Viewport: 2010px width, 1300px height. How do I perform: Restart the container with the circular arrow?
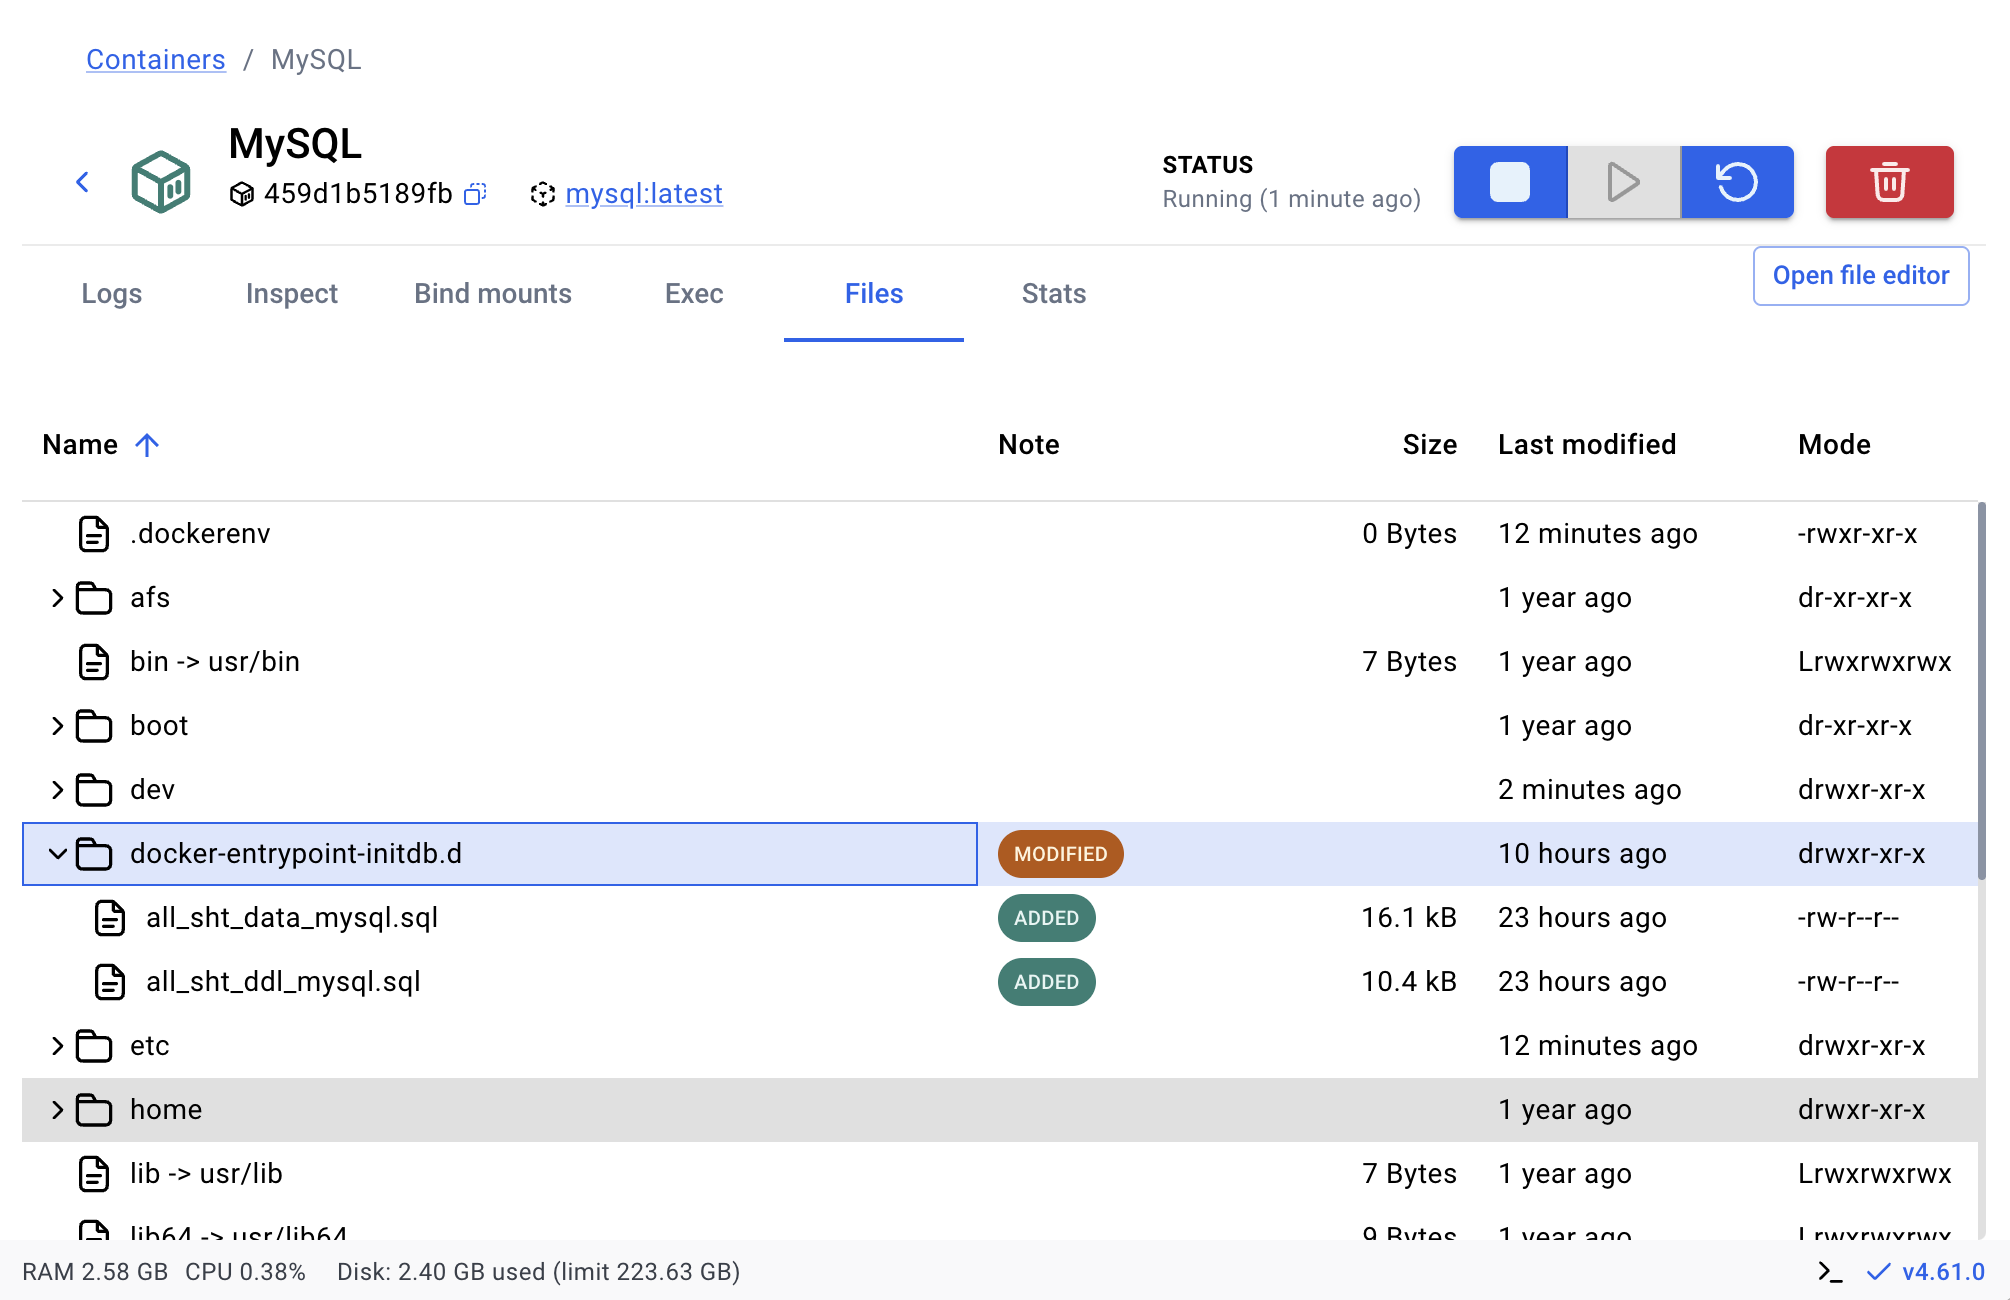[1737, 182]
